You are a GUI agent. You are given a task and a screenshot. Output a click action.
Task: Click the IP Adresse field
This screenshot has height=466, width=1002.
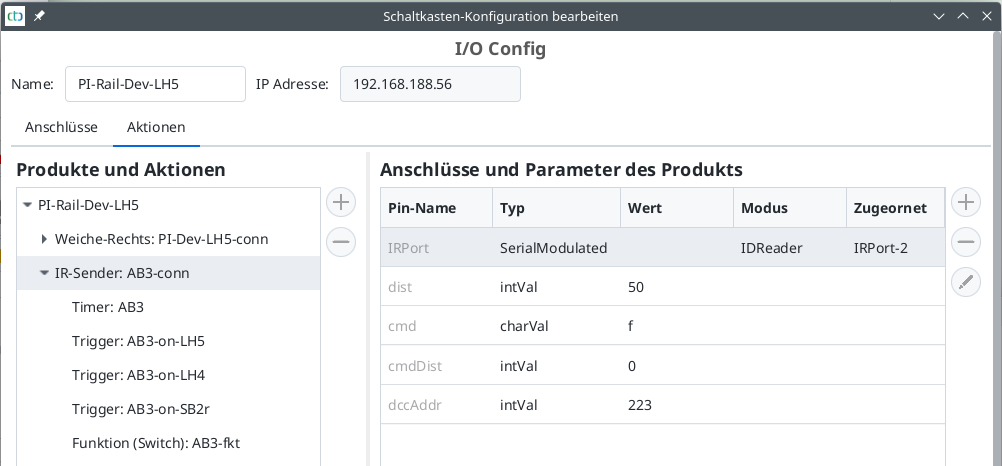pyautogui.click(x=430, y=85)
